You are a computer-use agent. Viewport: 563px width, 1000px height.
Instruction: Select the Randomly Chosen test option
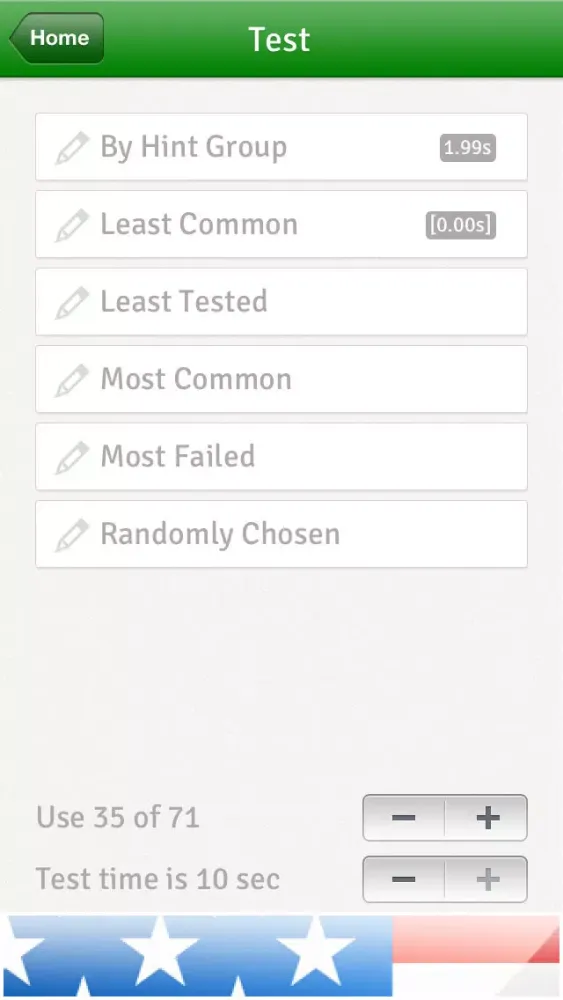point(281,534)
